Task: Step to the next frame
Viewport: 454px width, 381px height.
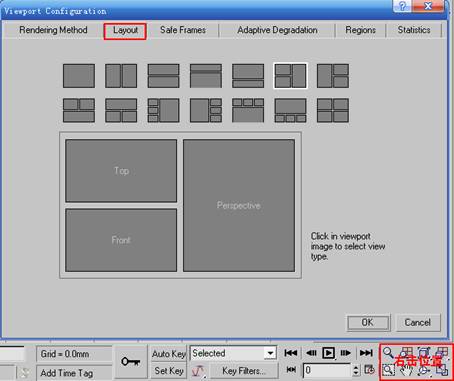Action: click(x=346, y=353)
